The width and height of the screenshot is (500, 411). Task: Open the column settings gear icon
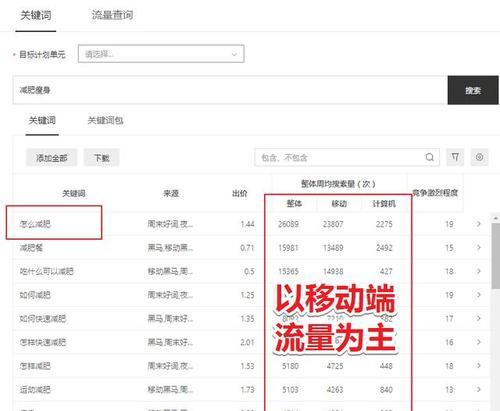tap(479, 157)
